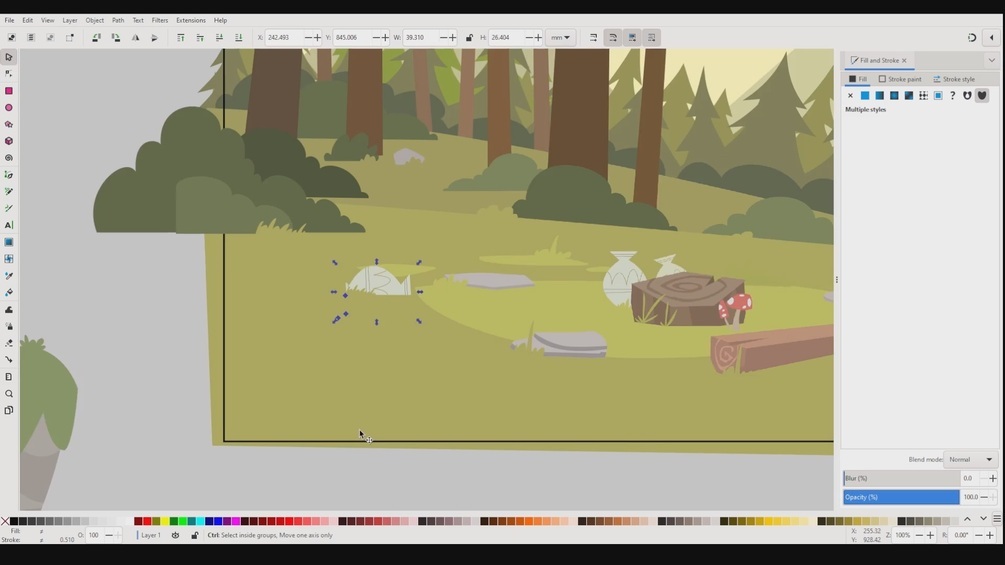Screen dimensions: 1005x565
Task: Set fill rule to nonzero (solid heart)
Action: point(982,95)
